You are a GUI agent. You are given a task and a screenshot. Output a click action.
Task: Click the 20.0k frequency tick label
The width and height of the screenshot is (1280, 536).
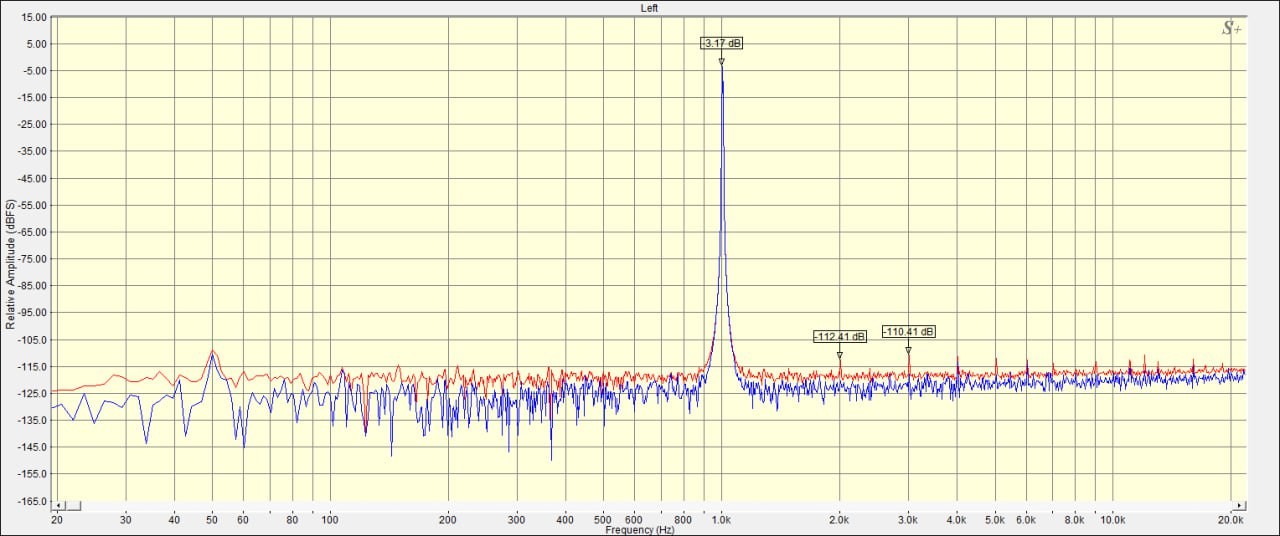click(1231, 520)
